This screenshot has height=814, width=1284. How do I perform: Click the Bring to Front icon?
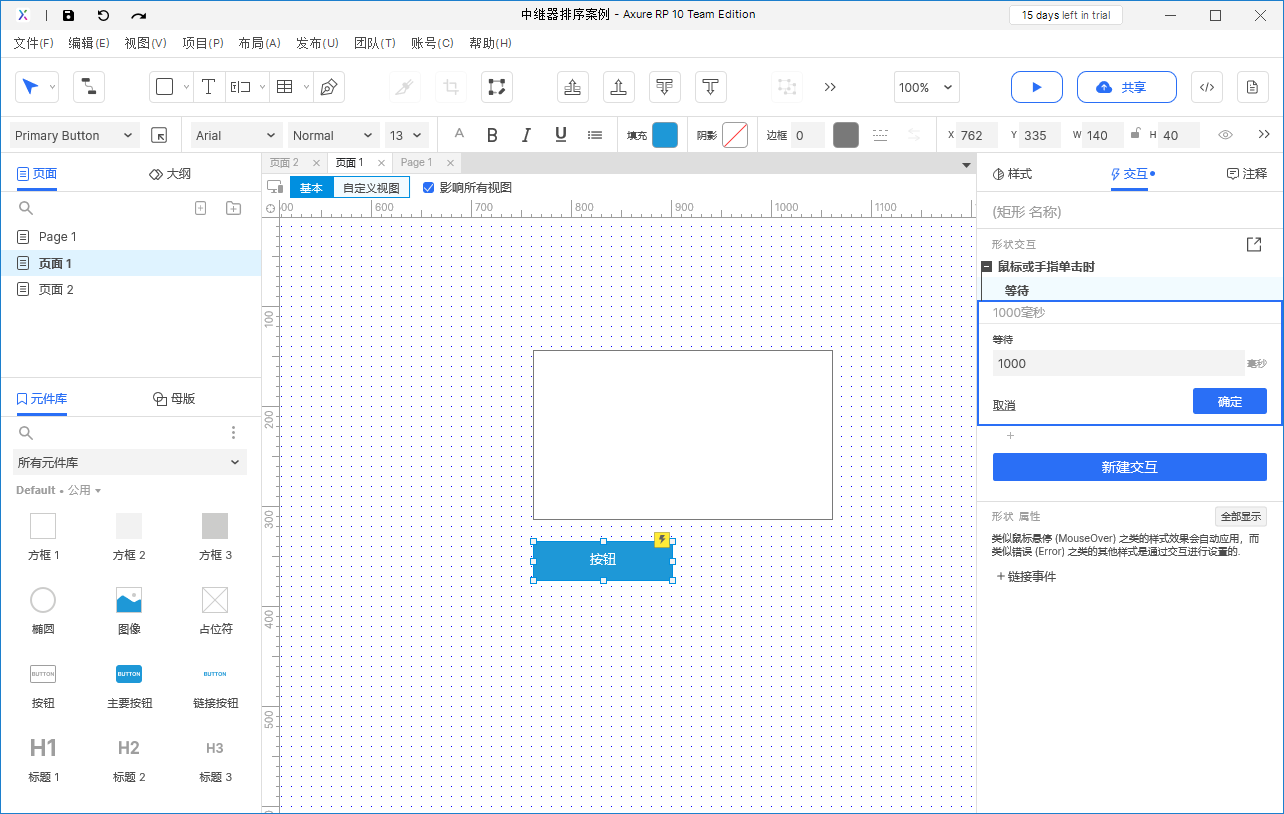tap(572, 87)
